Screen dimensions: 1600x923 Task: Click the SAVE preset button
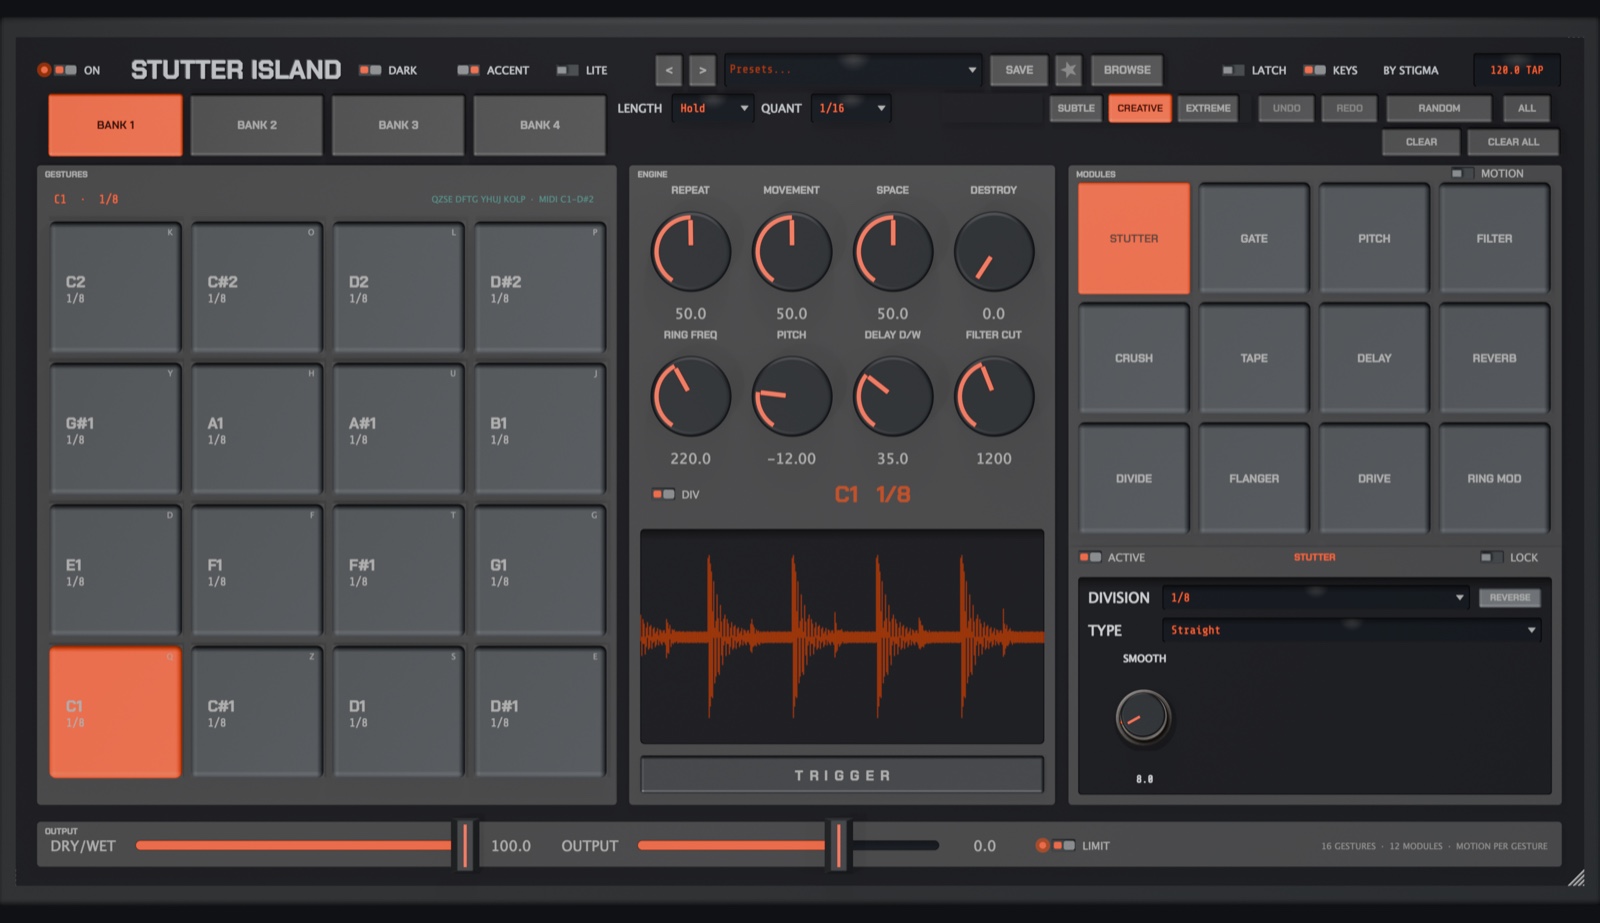pos(1019,70)
